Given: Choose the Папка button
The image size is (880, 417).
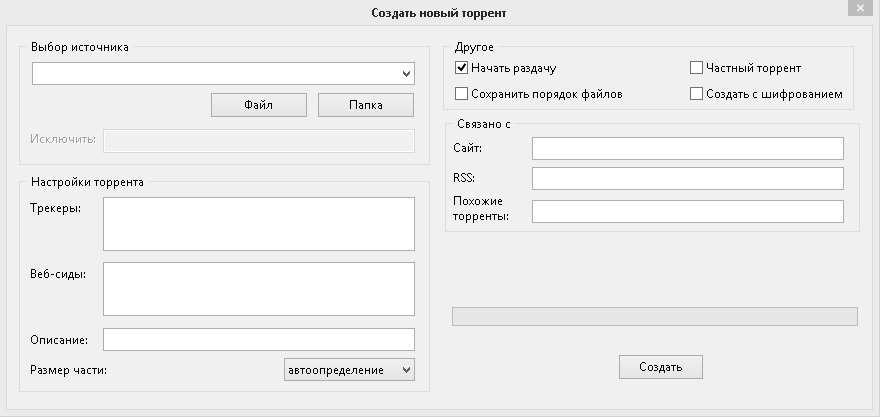Looking at the screenshot, I should click(x=366, y=105).
